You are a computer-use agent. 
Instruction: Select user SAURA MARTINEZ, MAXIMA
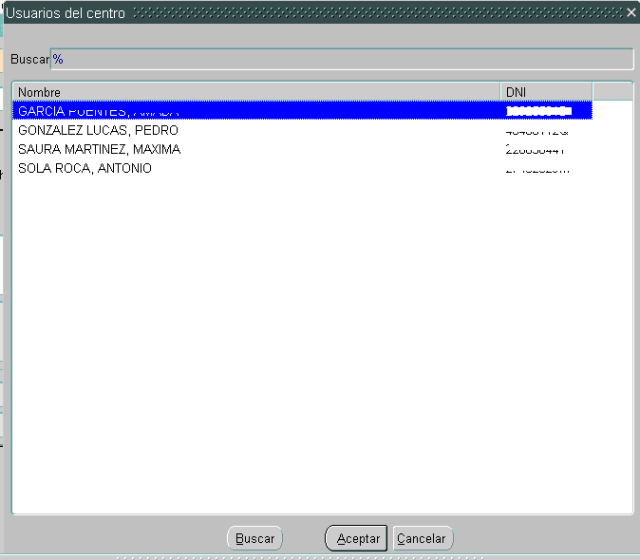[x=99, y=149]
